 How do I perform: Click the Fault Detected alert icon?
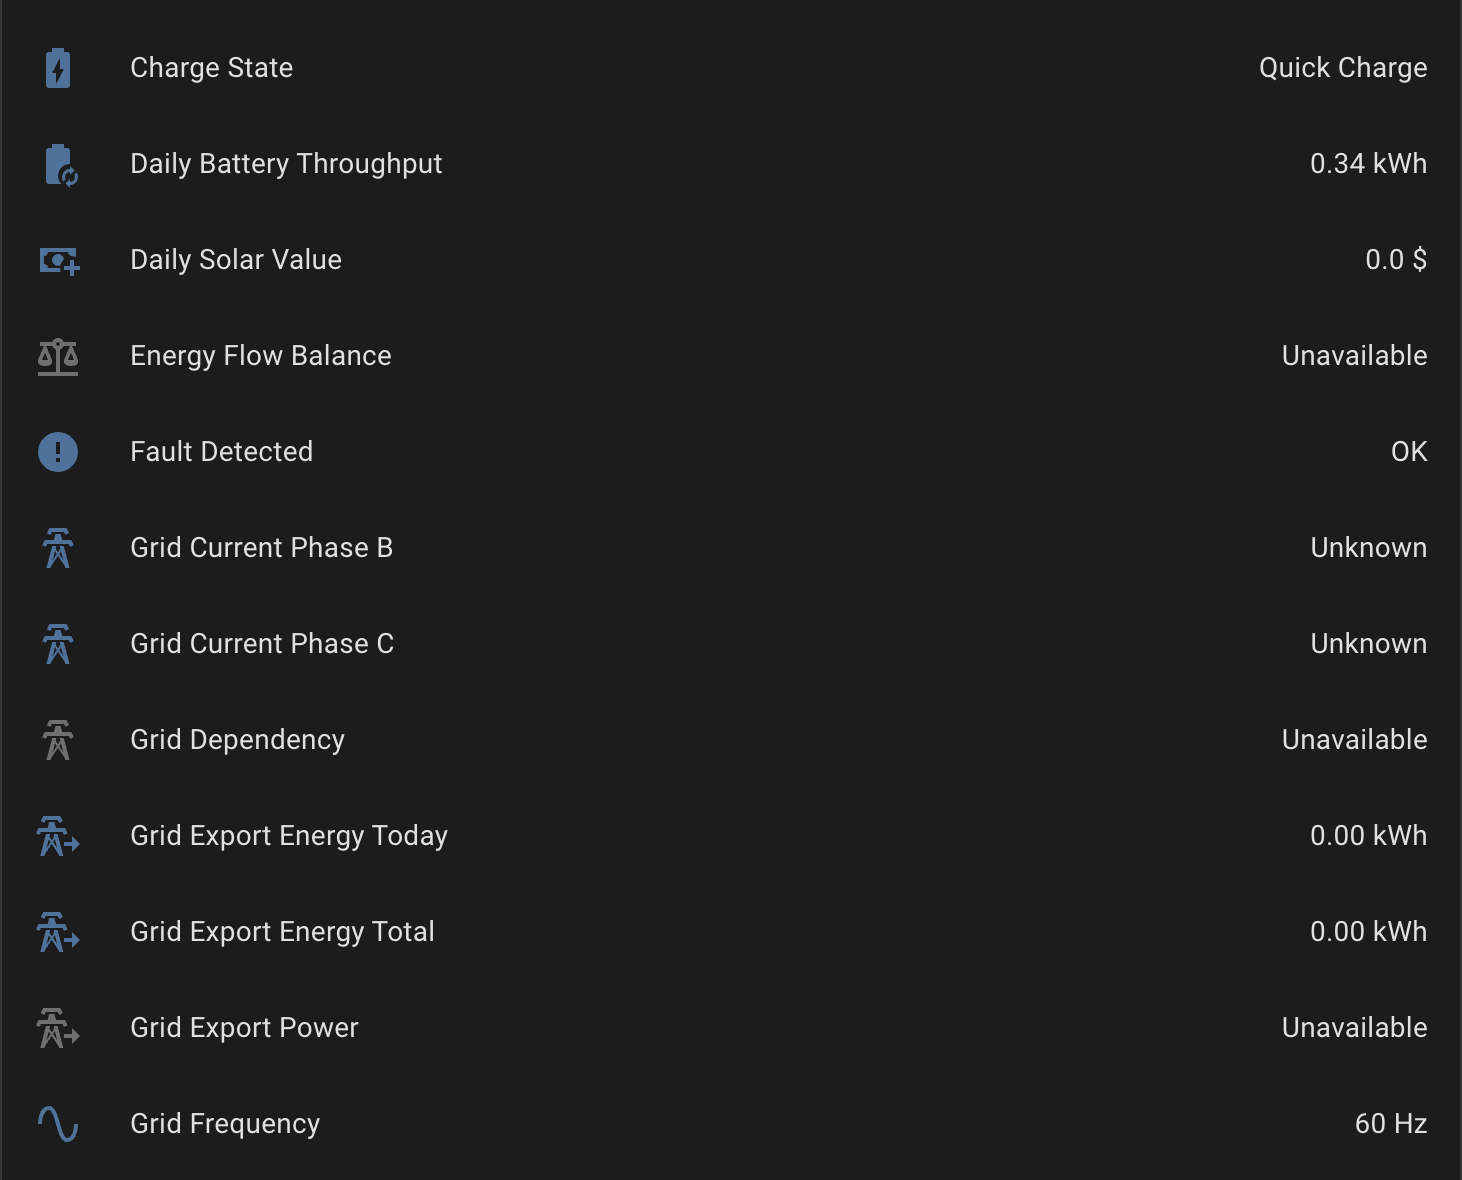[x=58, y=452]
